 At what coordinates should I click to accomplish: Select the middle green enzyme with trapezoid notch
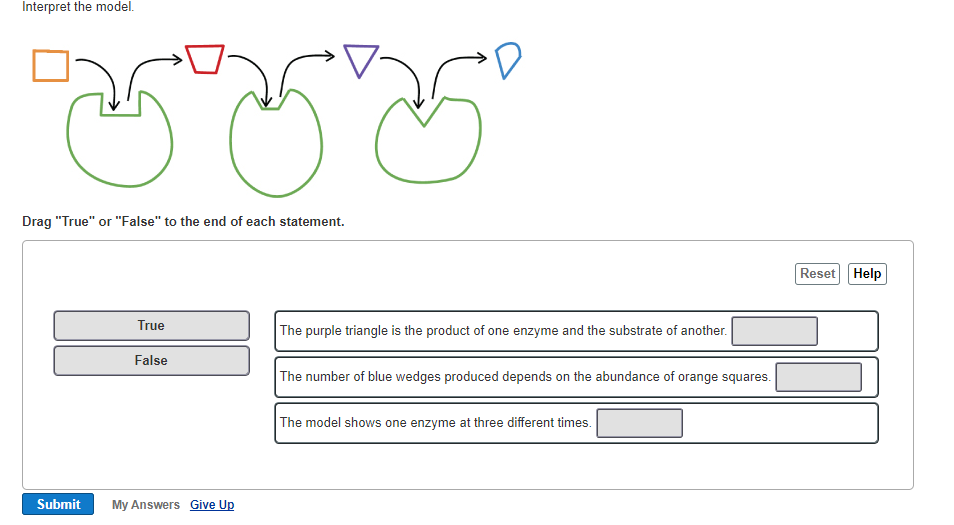click(276, 143)
